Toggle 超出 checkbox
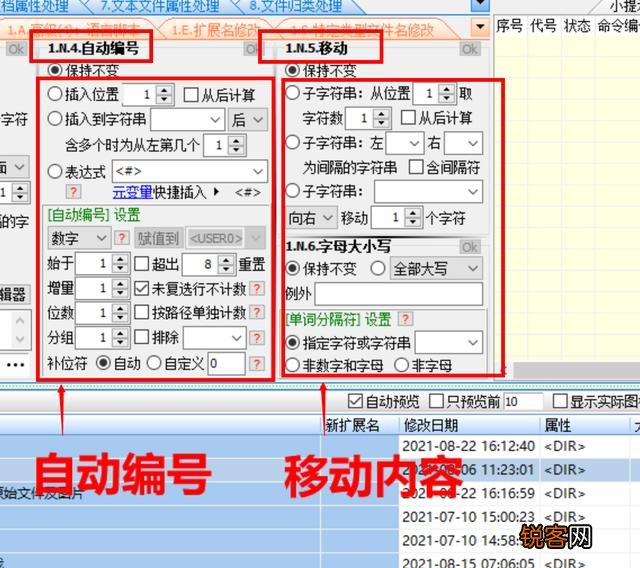This screenshot has height=568, width=640. click(141, 264)
